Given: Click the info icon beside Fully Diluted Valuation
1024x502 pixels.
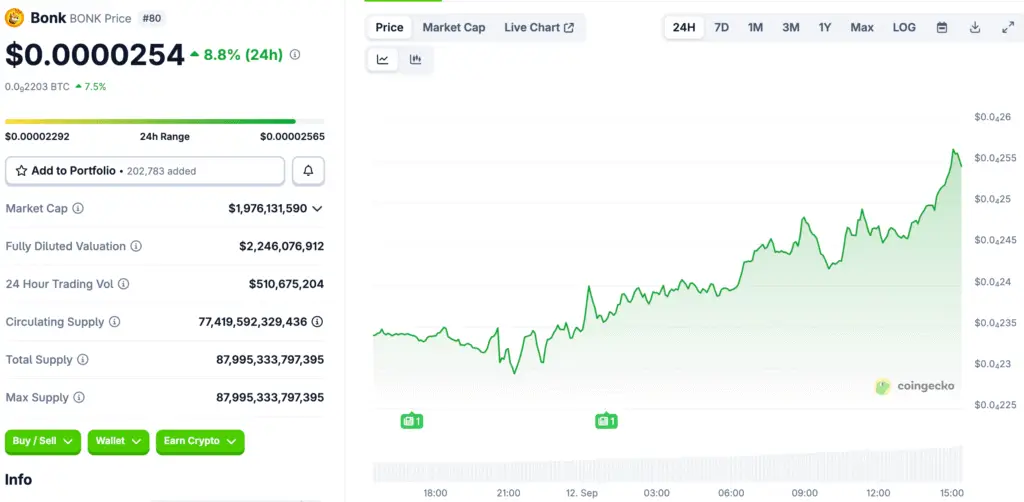Looking at the screenshot, I should click(136, 246).
